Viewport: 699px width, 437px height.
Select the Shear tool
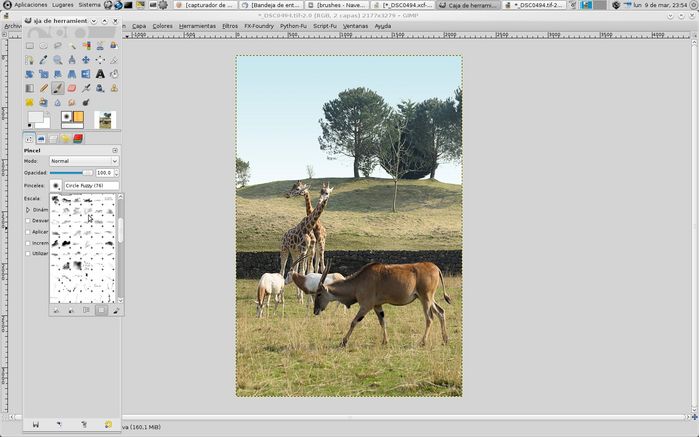pyautogui.click(x=58, y=74)
